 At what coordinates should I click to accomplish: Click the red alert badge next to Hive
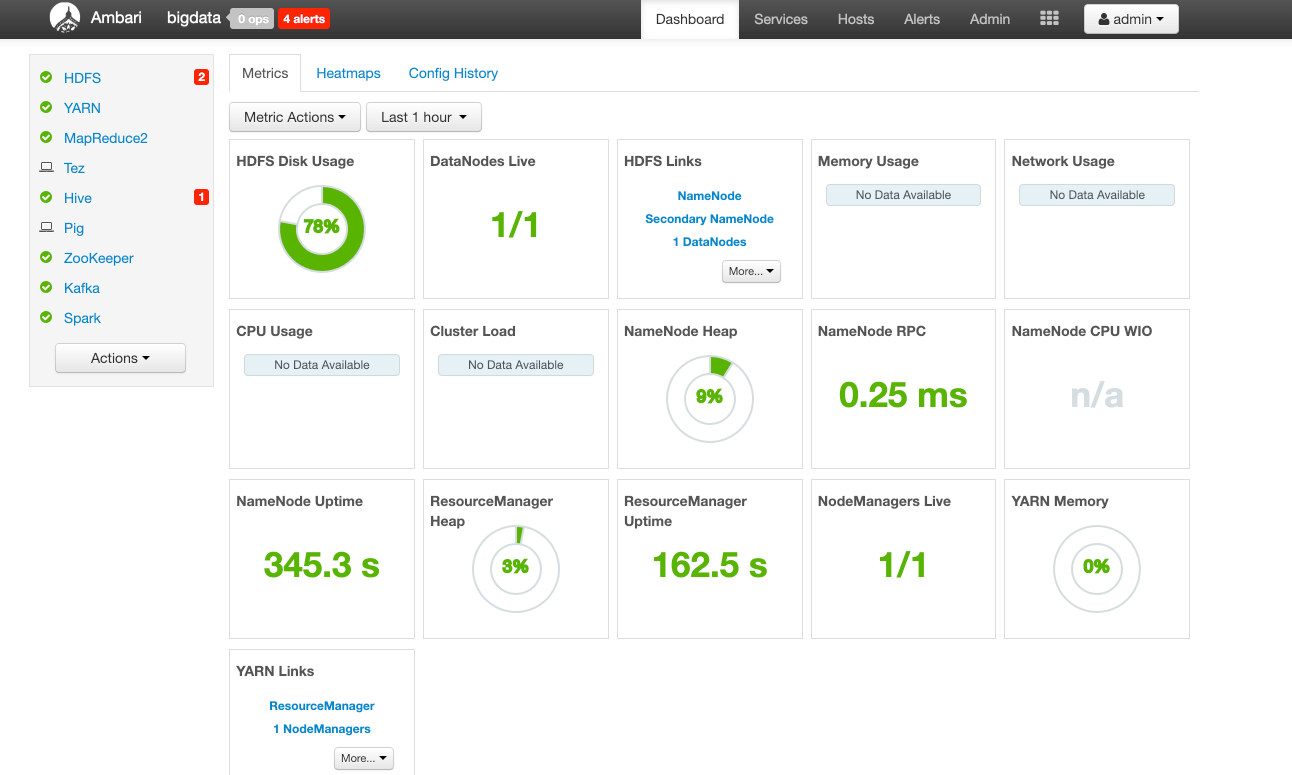coord(201,197)
